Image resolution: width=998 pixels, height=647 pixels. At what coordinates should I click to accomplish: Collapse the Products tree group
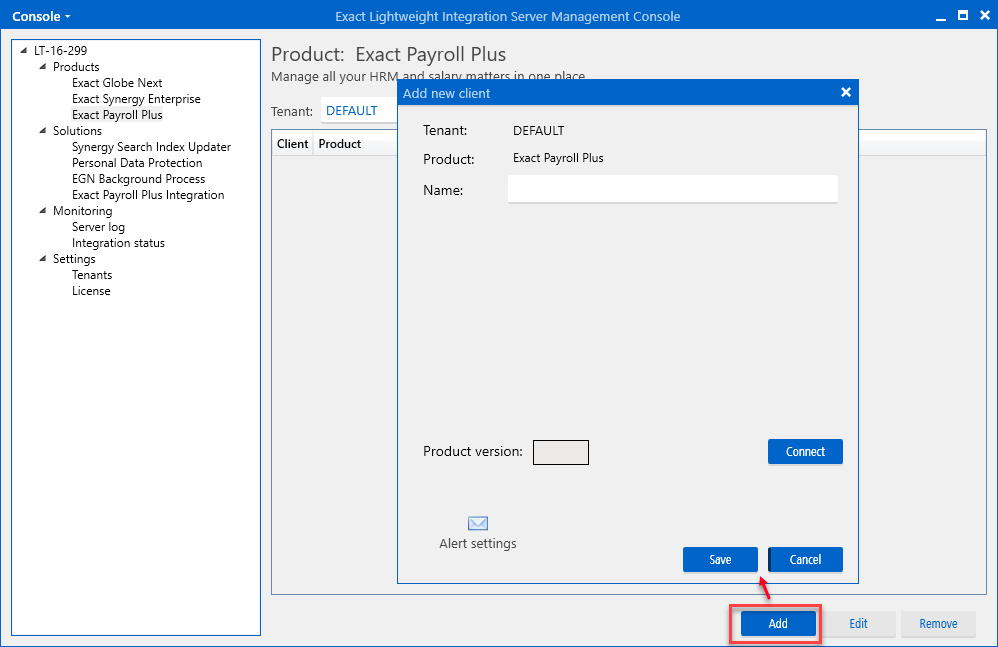tap(43, 67)
